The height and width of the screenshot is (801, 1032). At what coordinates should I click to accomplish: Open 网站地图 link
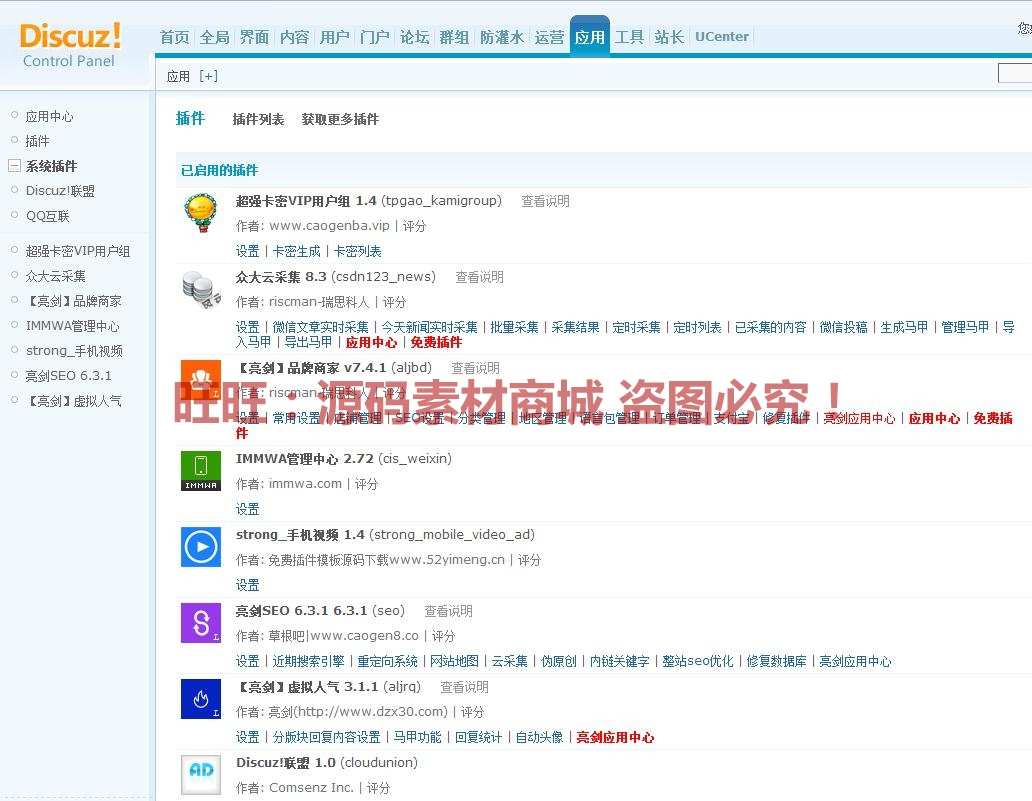pyautogui.click(x=454, y=661)
